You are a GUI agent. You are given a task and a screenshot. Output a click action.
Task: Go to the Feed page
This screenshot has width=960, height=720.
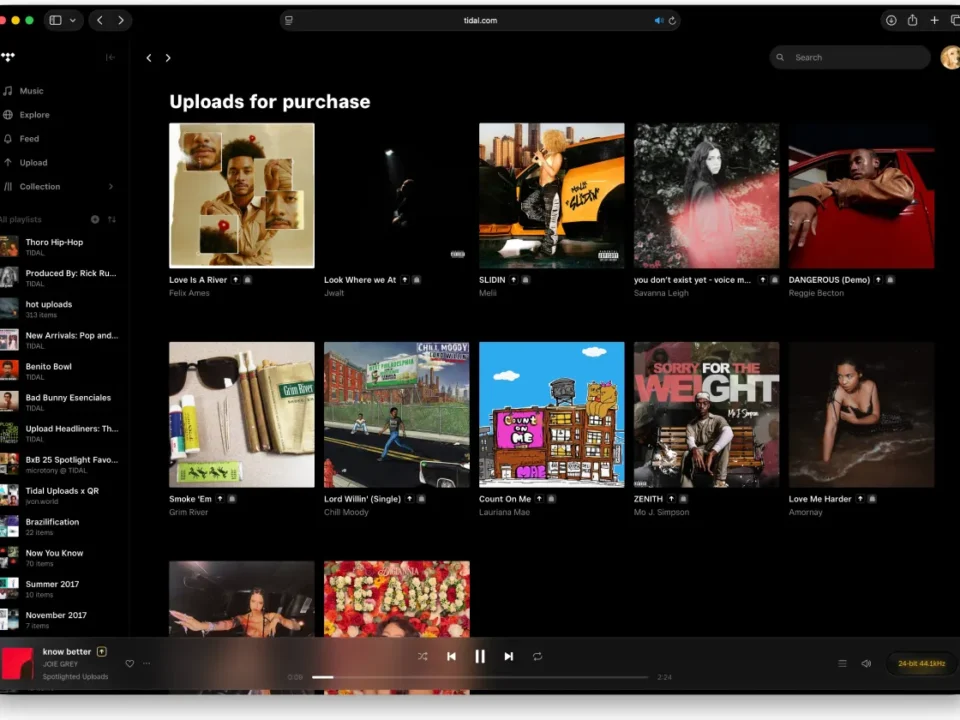29,139
